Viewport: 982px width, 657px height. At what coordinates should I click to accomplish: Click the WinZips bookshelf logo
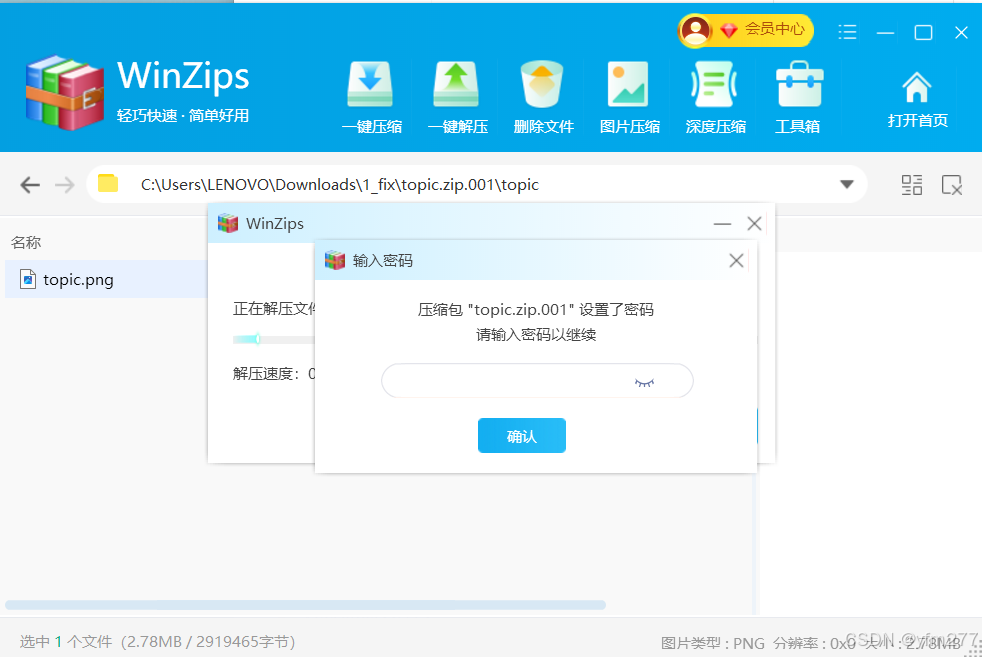(65, 93)
